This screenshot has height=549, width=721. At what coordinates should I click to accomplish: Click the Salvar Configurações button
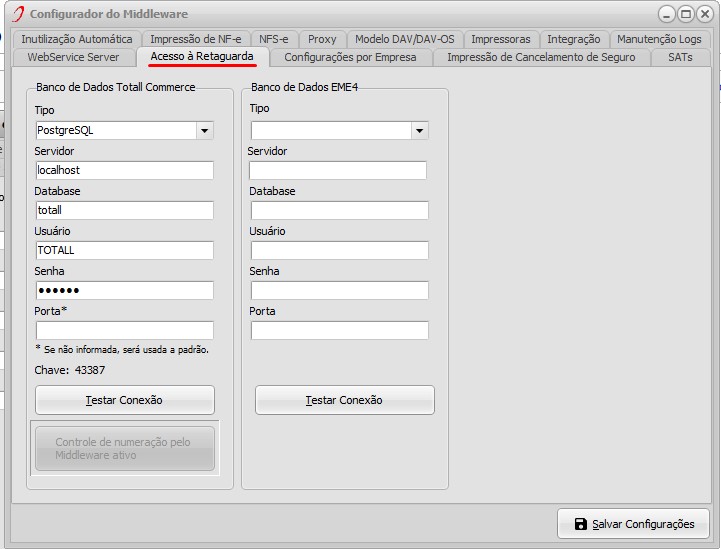click(x=633, y=524)
